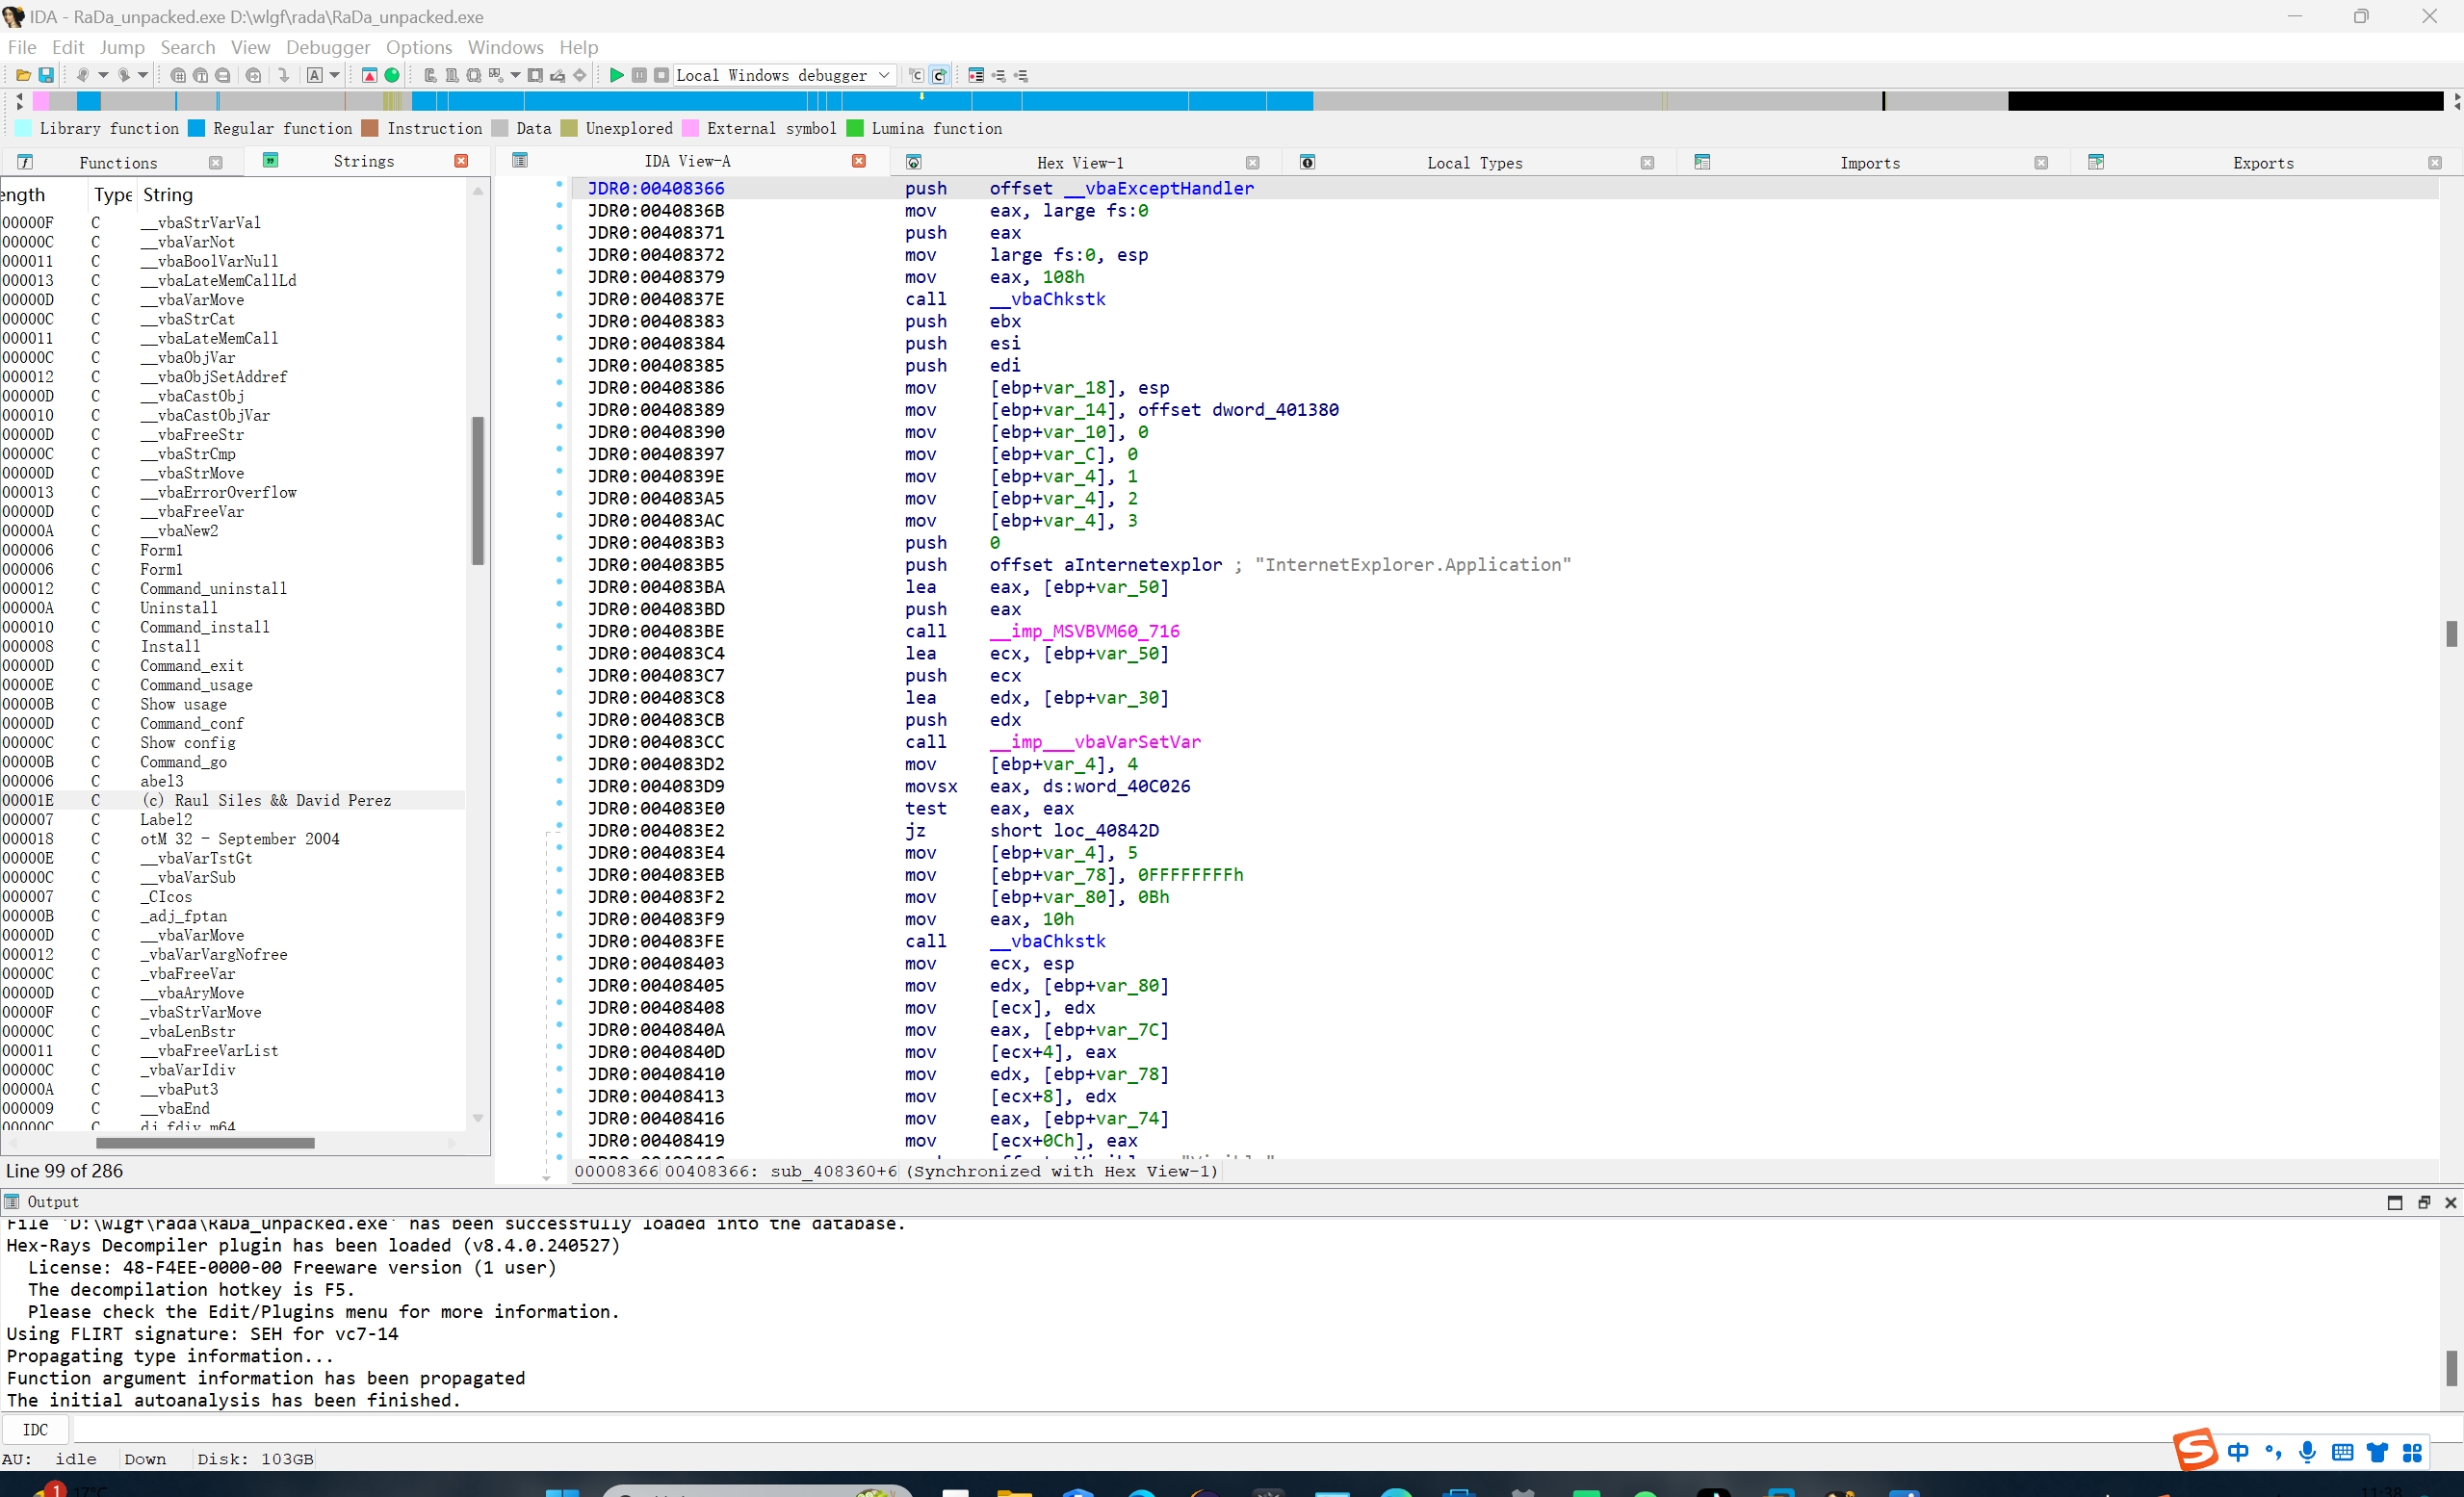Save the database with the floppy icon
Viewport: 2464px width, 1497px height.
click(45, 75)
